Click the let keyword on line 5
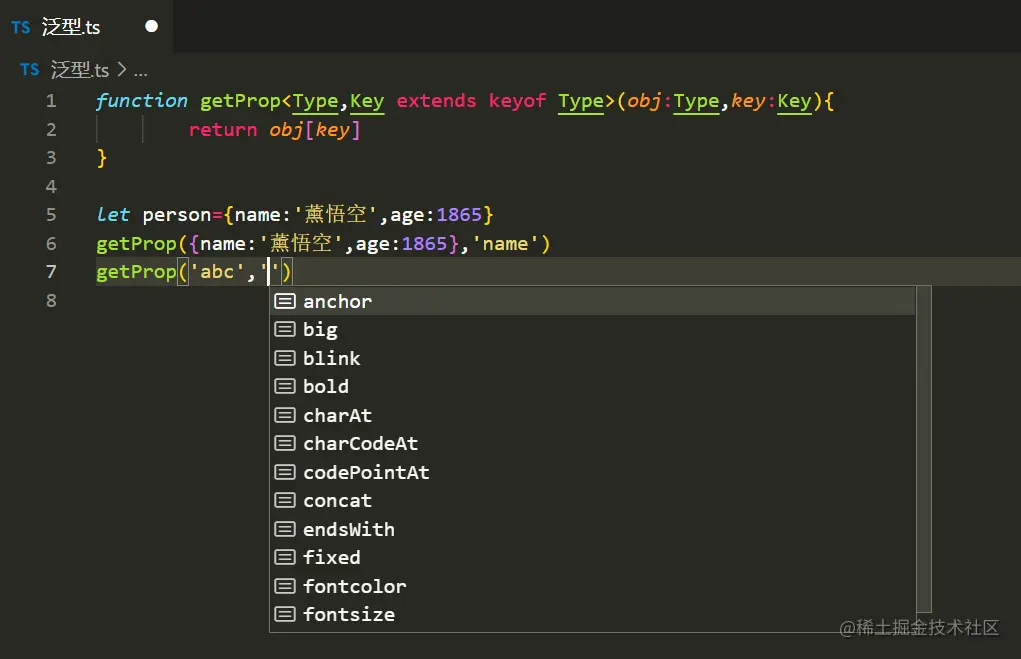This screenshot has height=659, width=1021. tap(113, 215)
